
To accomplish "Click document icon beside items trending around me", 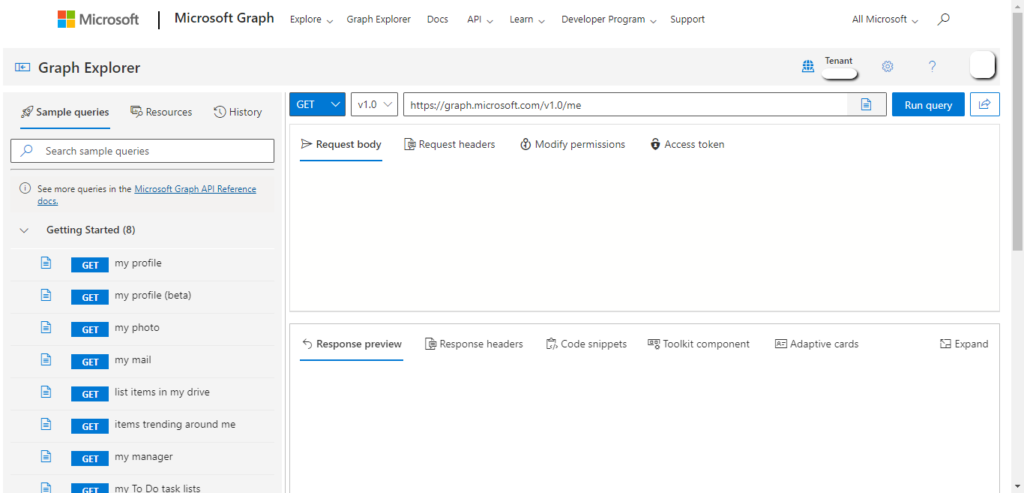I will [46, 424].
